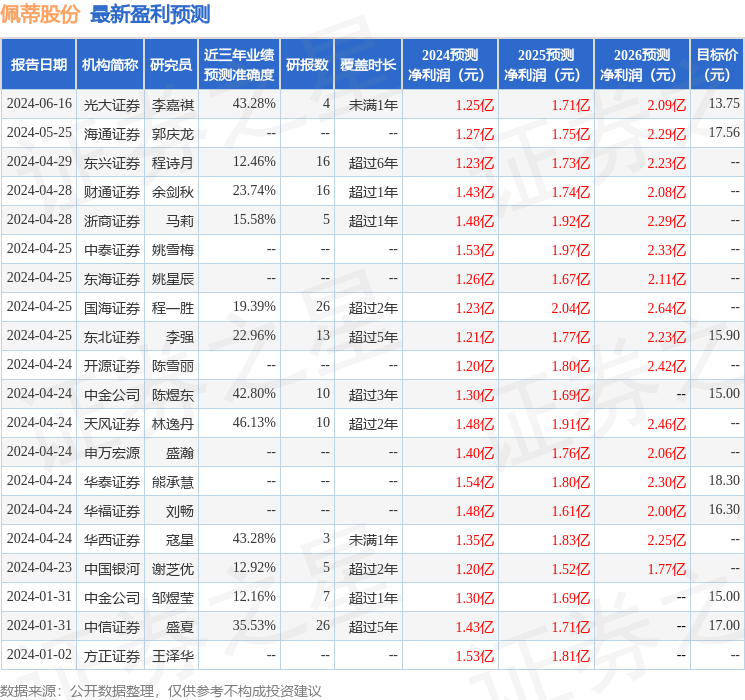
Task: Select the 财通证券 institution cell
Action: coord(112,192)
